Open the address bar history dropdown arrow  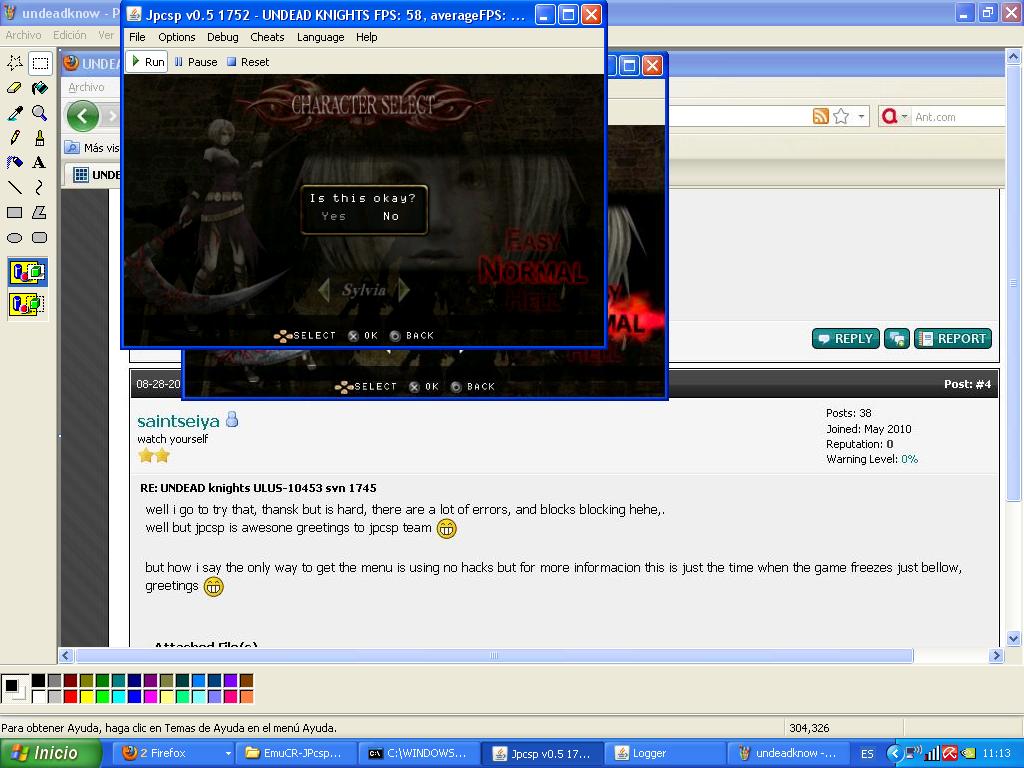[x=861, y=117]
